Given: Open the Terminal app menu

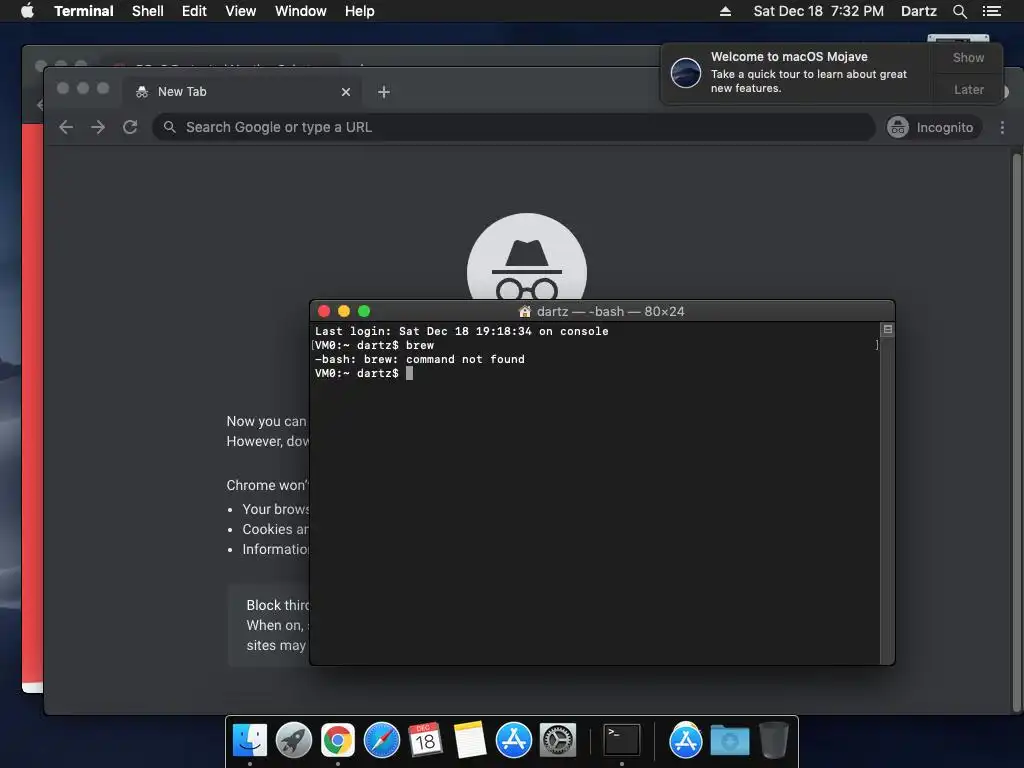Looking at the screenshot, I should coord(84,11).
